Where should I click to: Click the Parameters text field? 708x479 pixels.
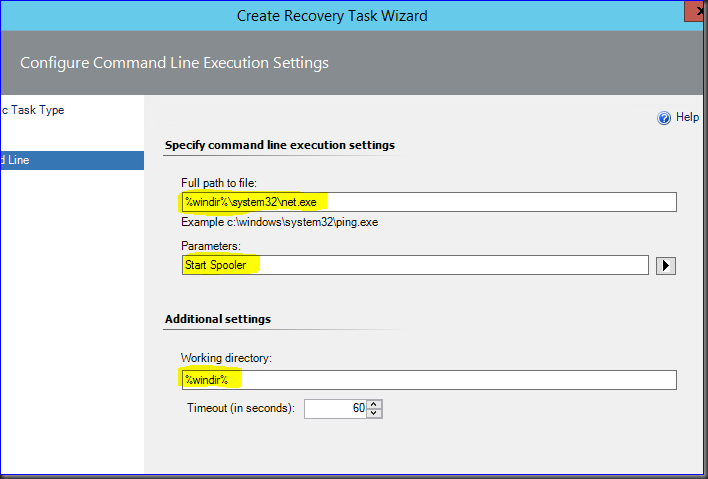coord(415,265)
